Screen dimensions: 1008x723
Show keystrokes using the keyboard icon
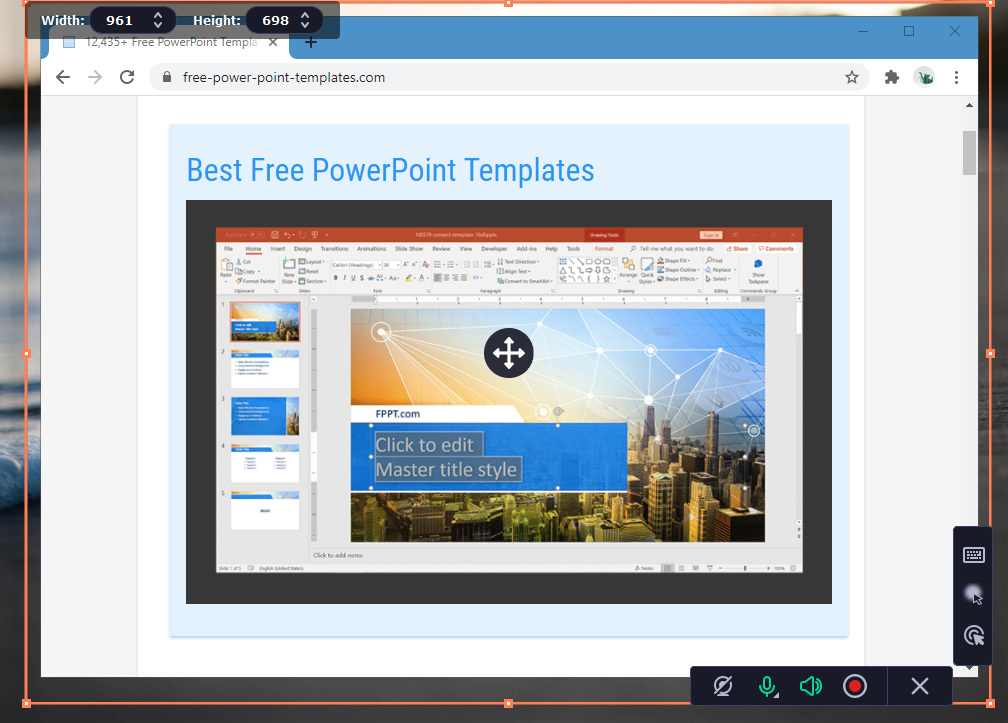pyautogui.click(x=973, y=555)
